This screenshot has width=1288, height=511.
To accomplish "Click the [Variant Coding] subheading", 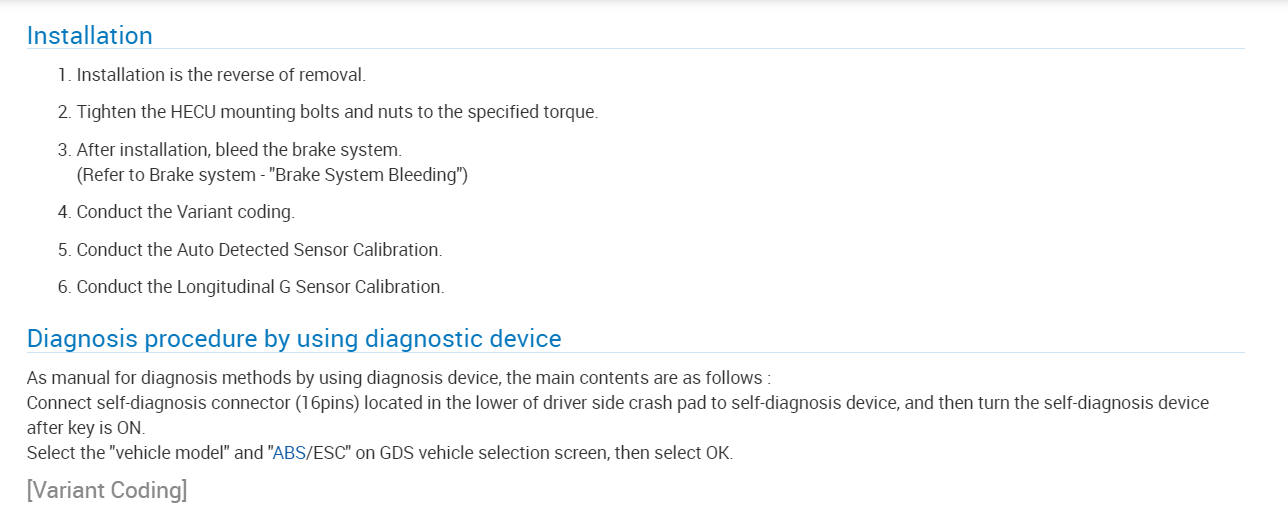I will [107, 491].
